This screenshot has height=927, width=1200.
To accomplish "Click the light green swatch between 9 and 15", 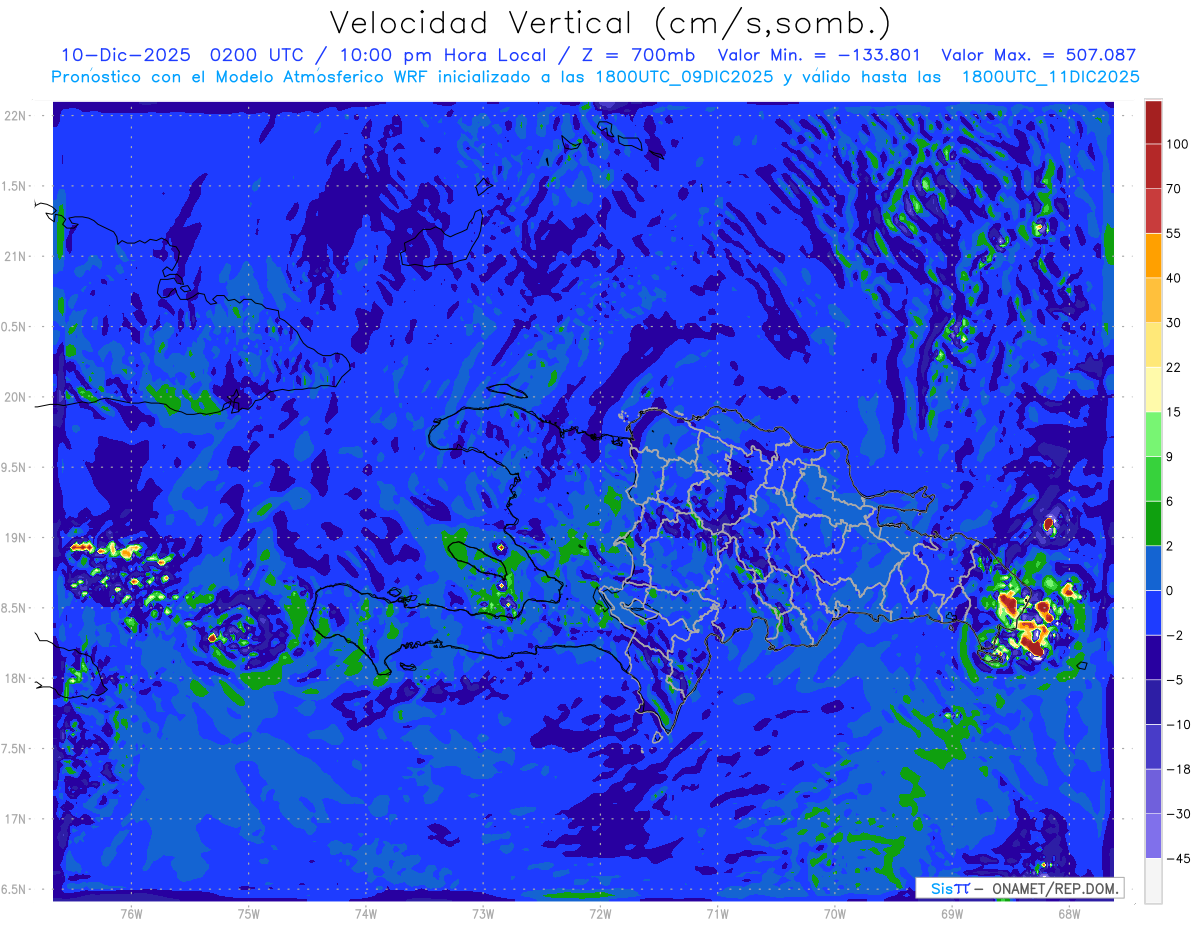I will coord(1153,434).
